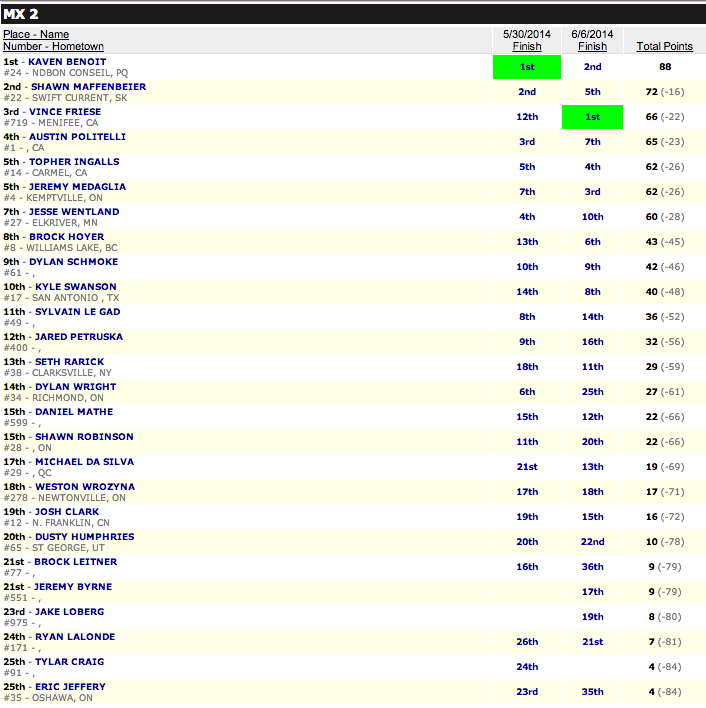Click Eric Jeffery's name link
Screen dimensions: 706x708
point(70,687)
